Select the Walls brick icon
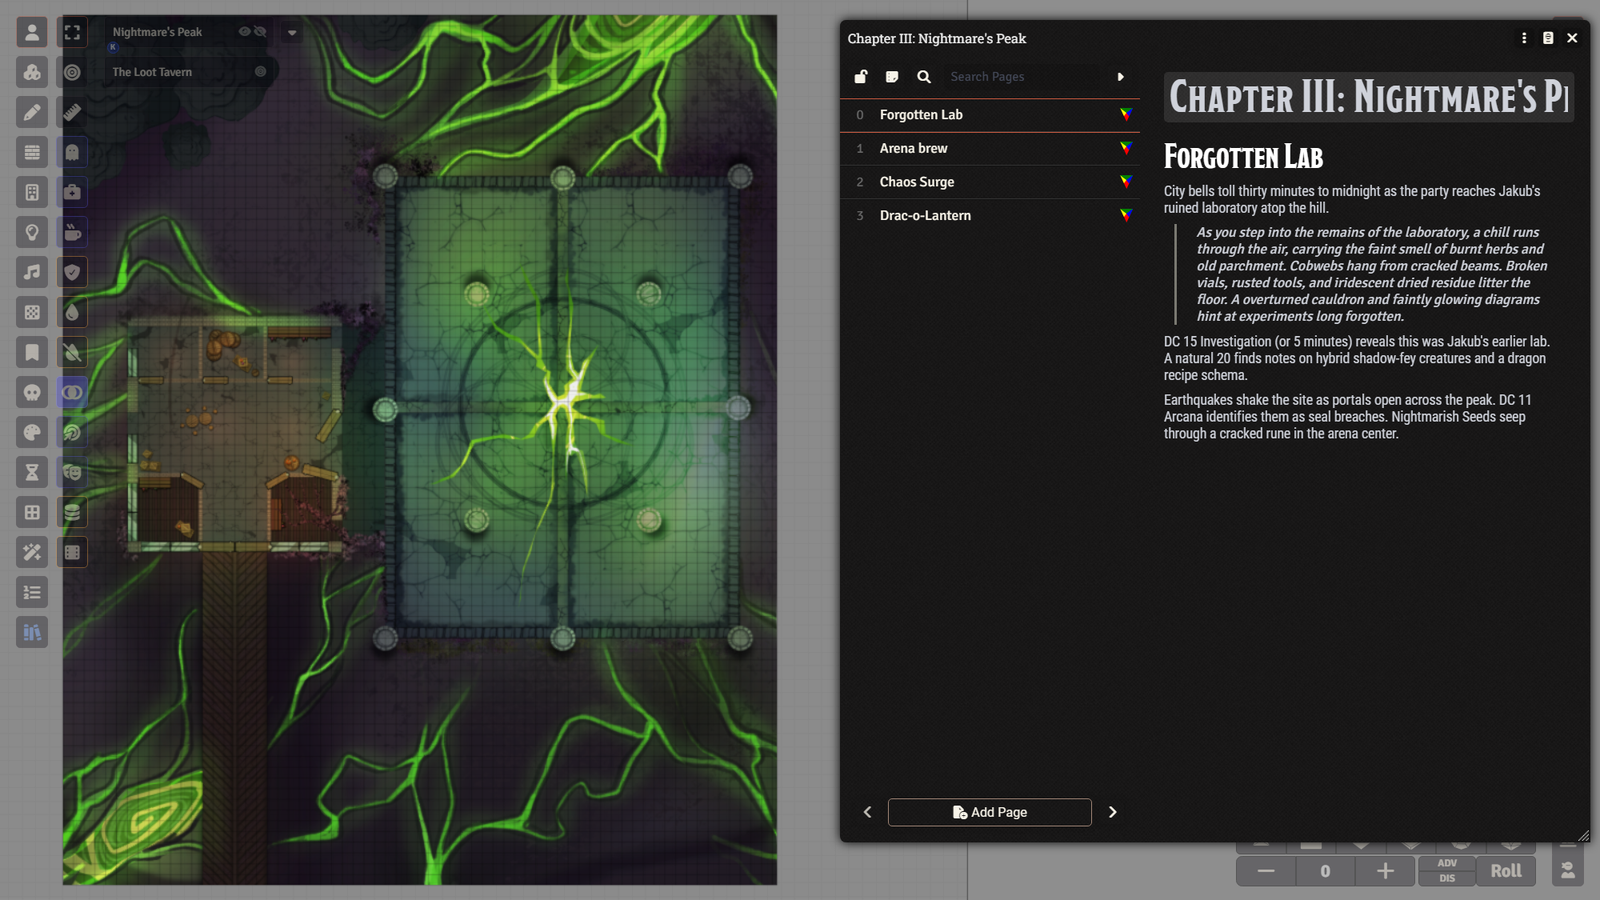1600x900 pixels. click(x=32, y=152)
